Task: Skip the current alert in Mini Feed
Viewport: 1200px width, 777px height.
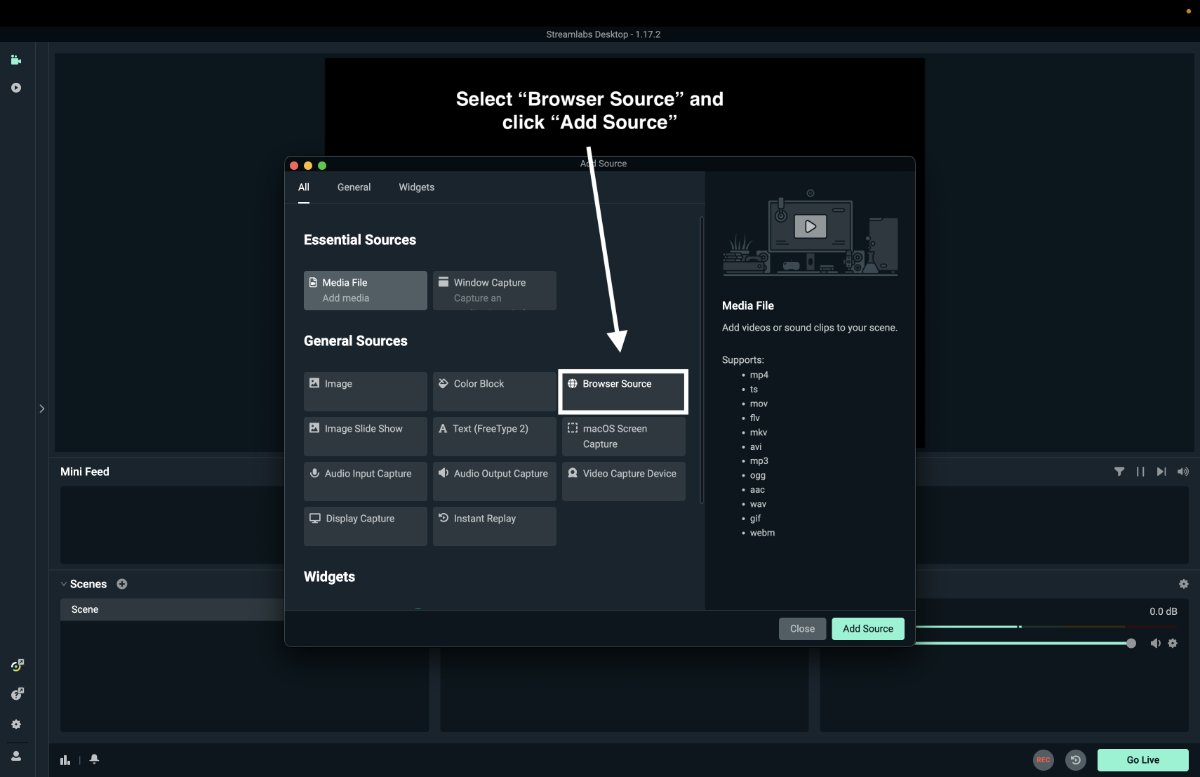Action: pos(1161,472)
